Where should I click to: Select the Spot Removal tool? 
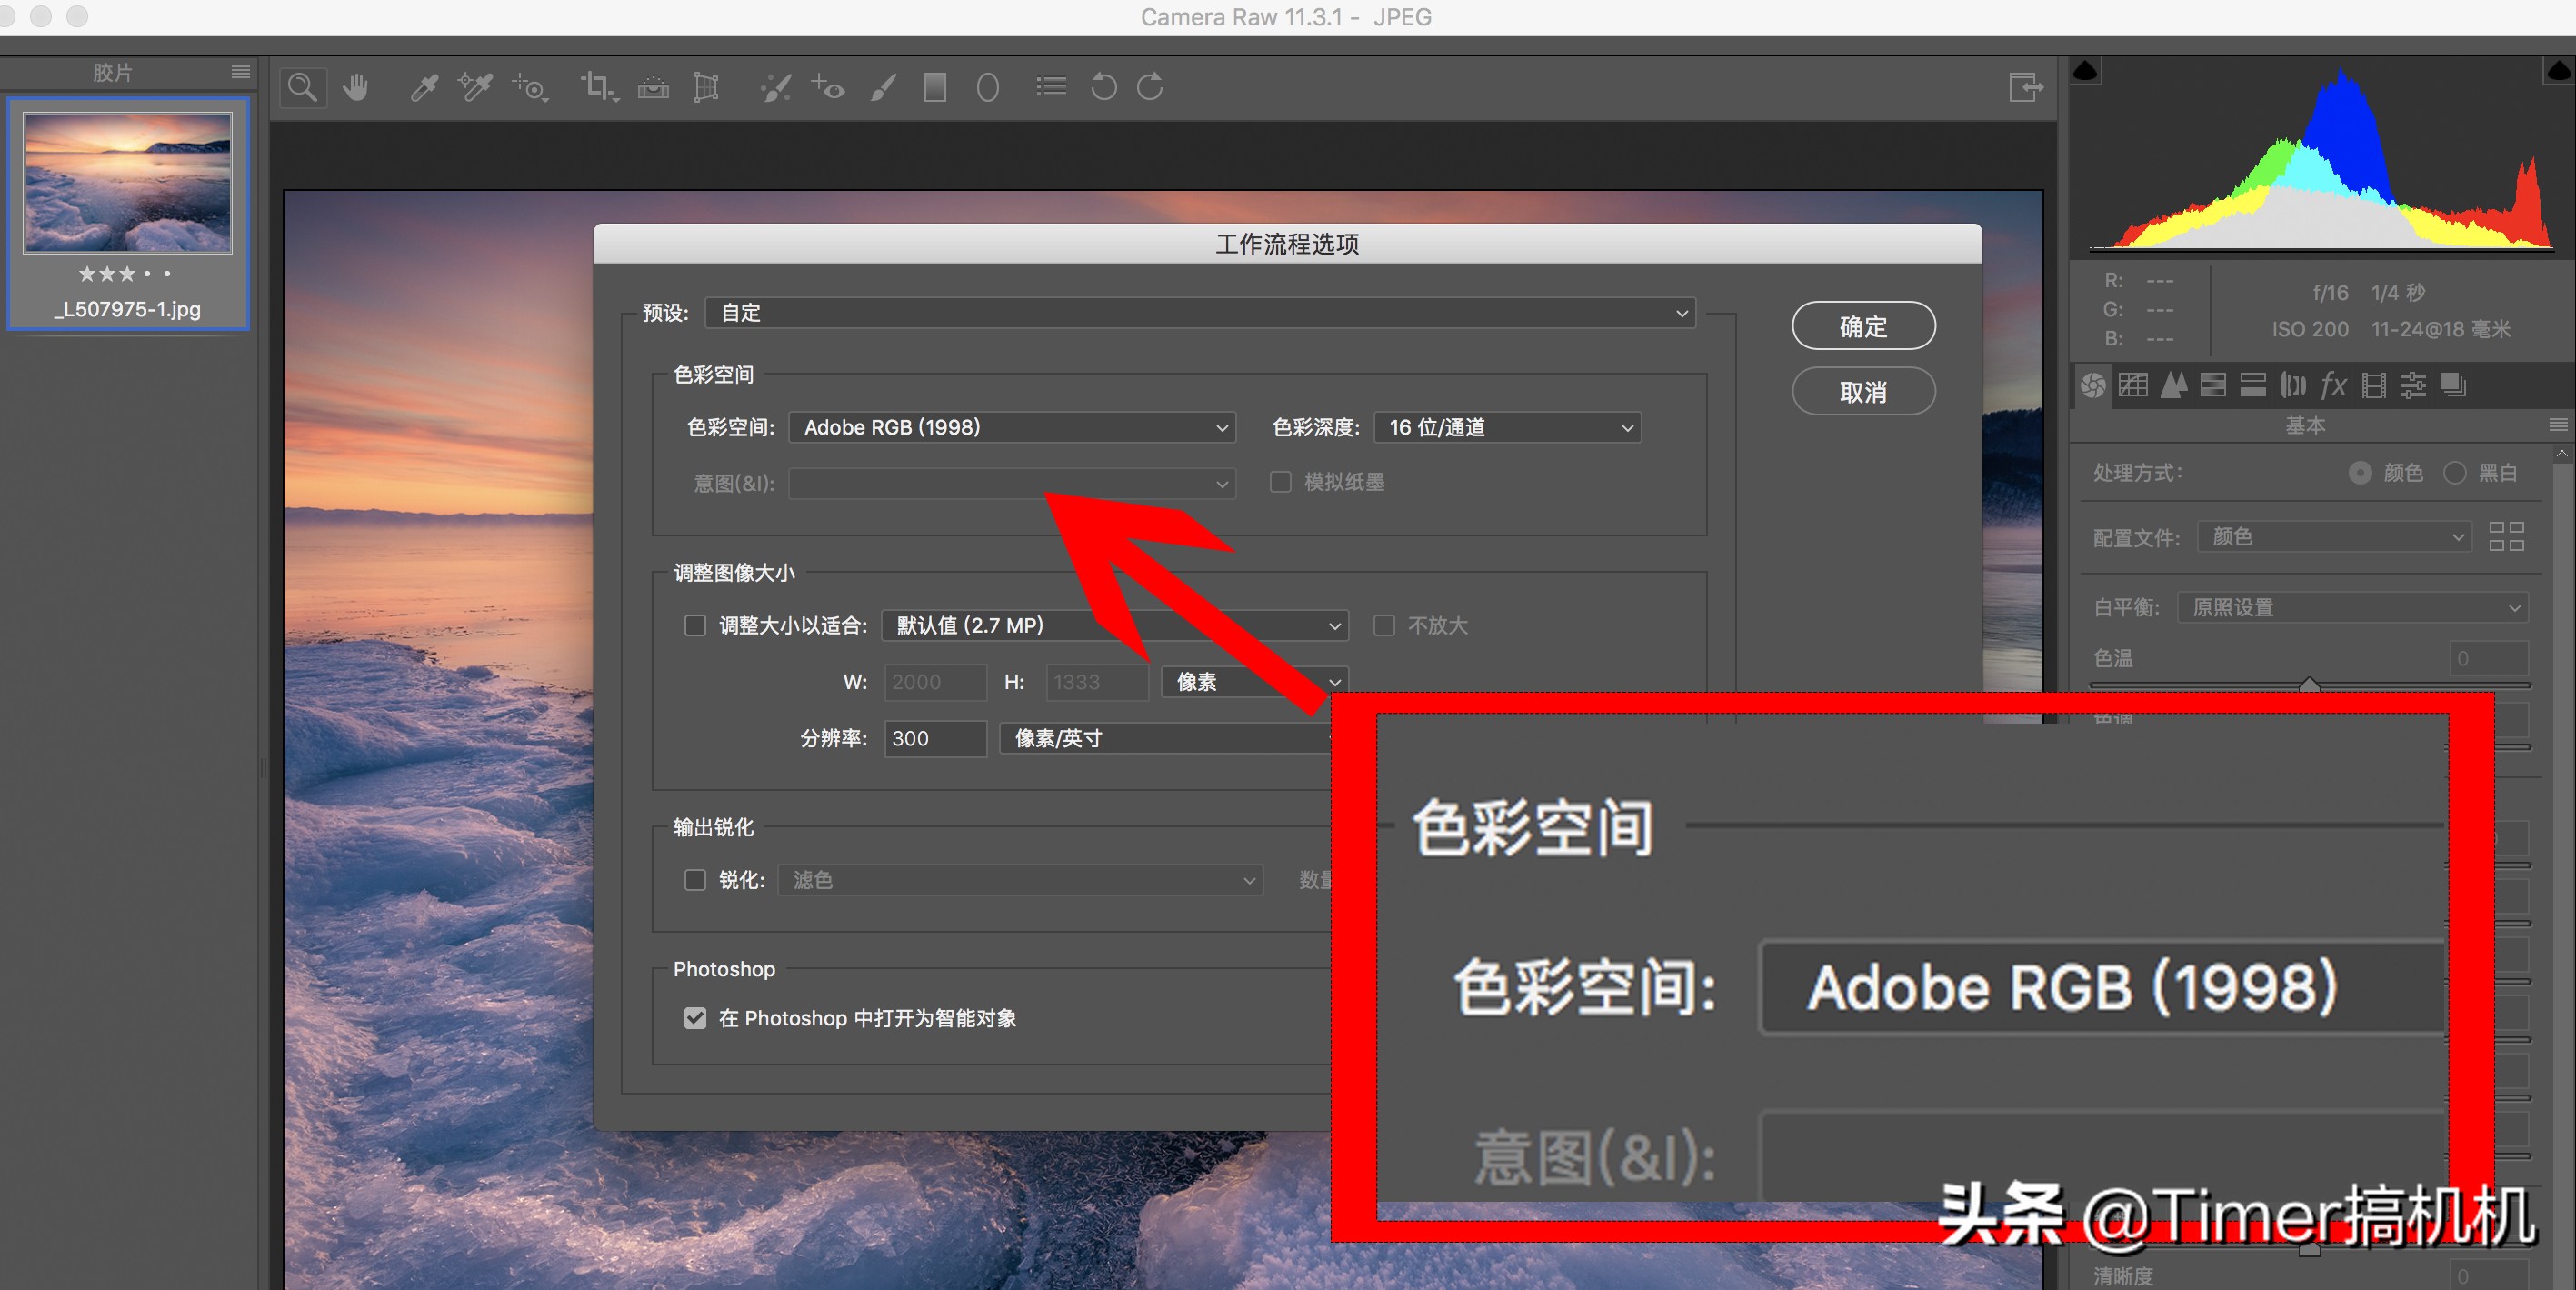pos(775,88)
